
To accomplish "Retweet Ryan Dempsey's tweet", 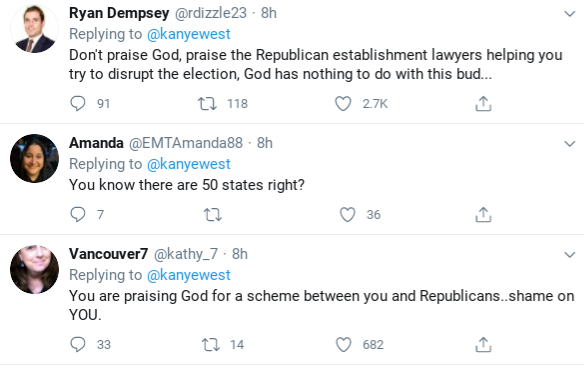I will (x=207, y=103).
